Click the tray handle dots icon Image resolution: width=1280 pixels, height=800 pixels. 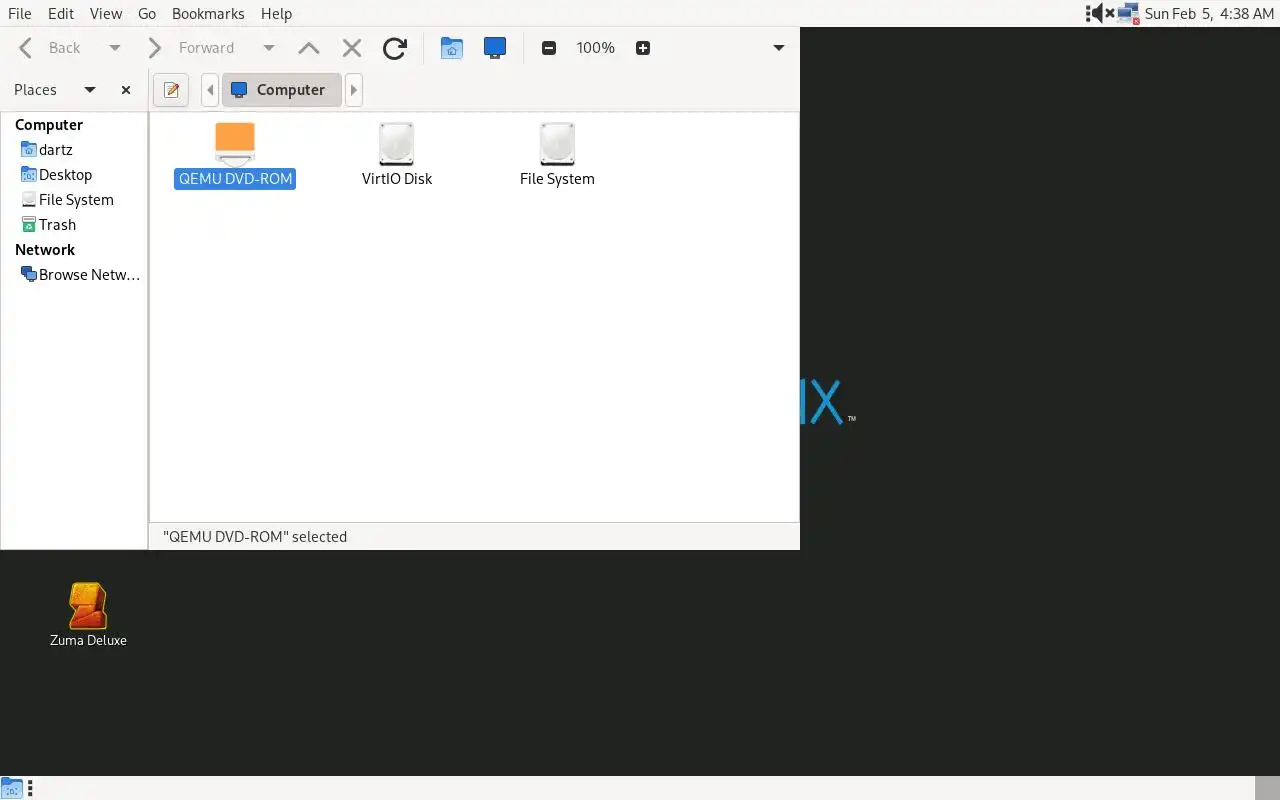[x=1088, y=13]
